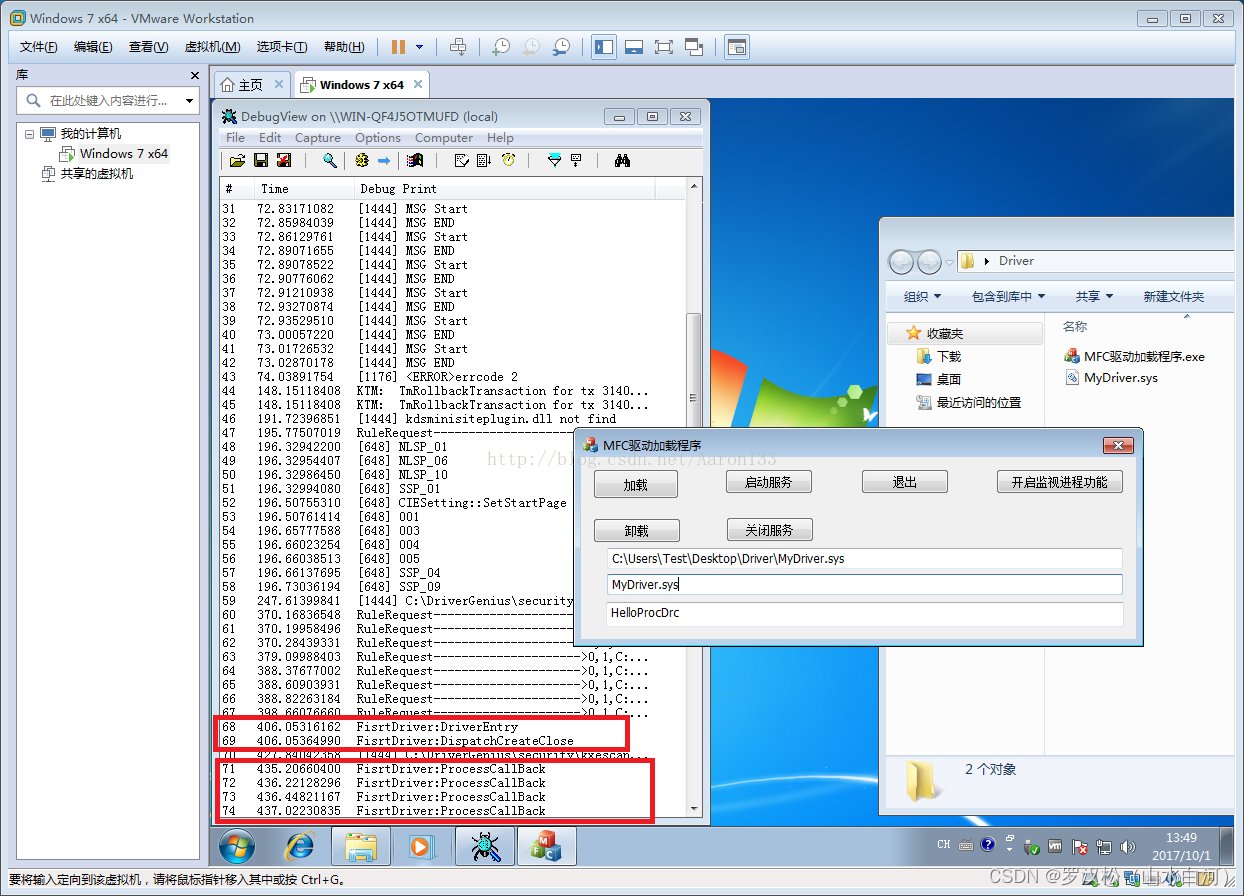
Task: Open VMware 查看(V) menu
Action: click(148, 47)
